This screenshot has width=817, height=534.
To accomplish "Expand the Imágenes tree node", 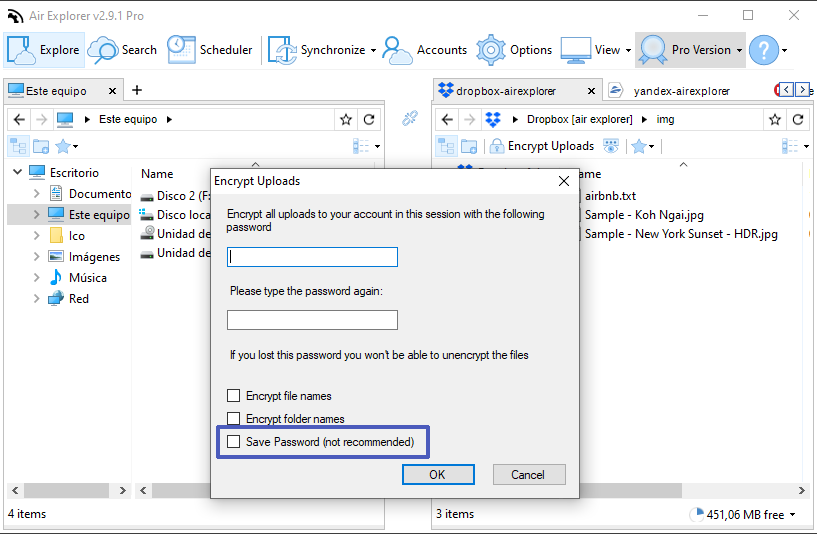I will point(36,256).
